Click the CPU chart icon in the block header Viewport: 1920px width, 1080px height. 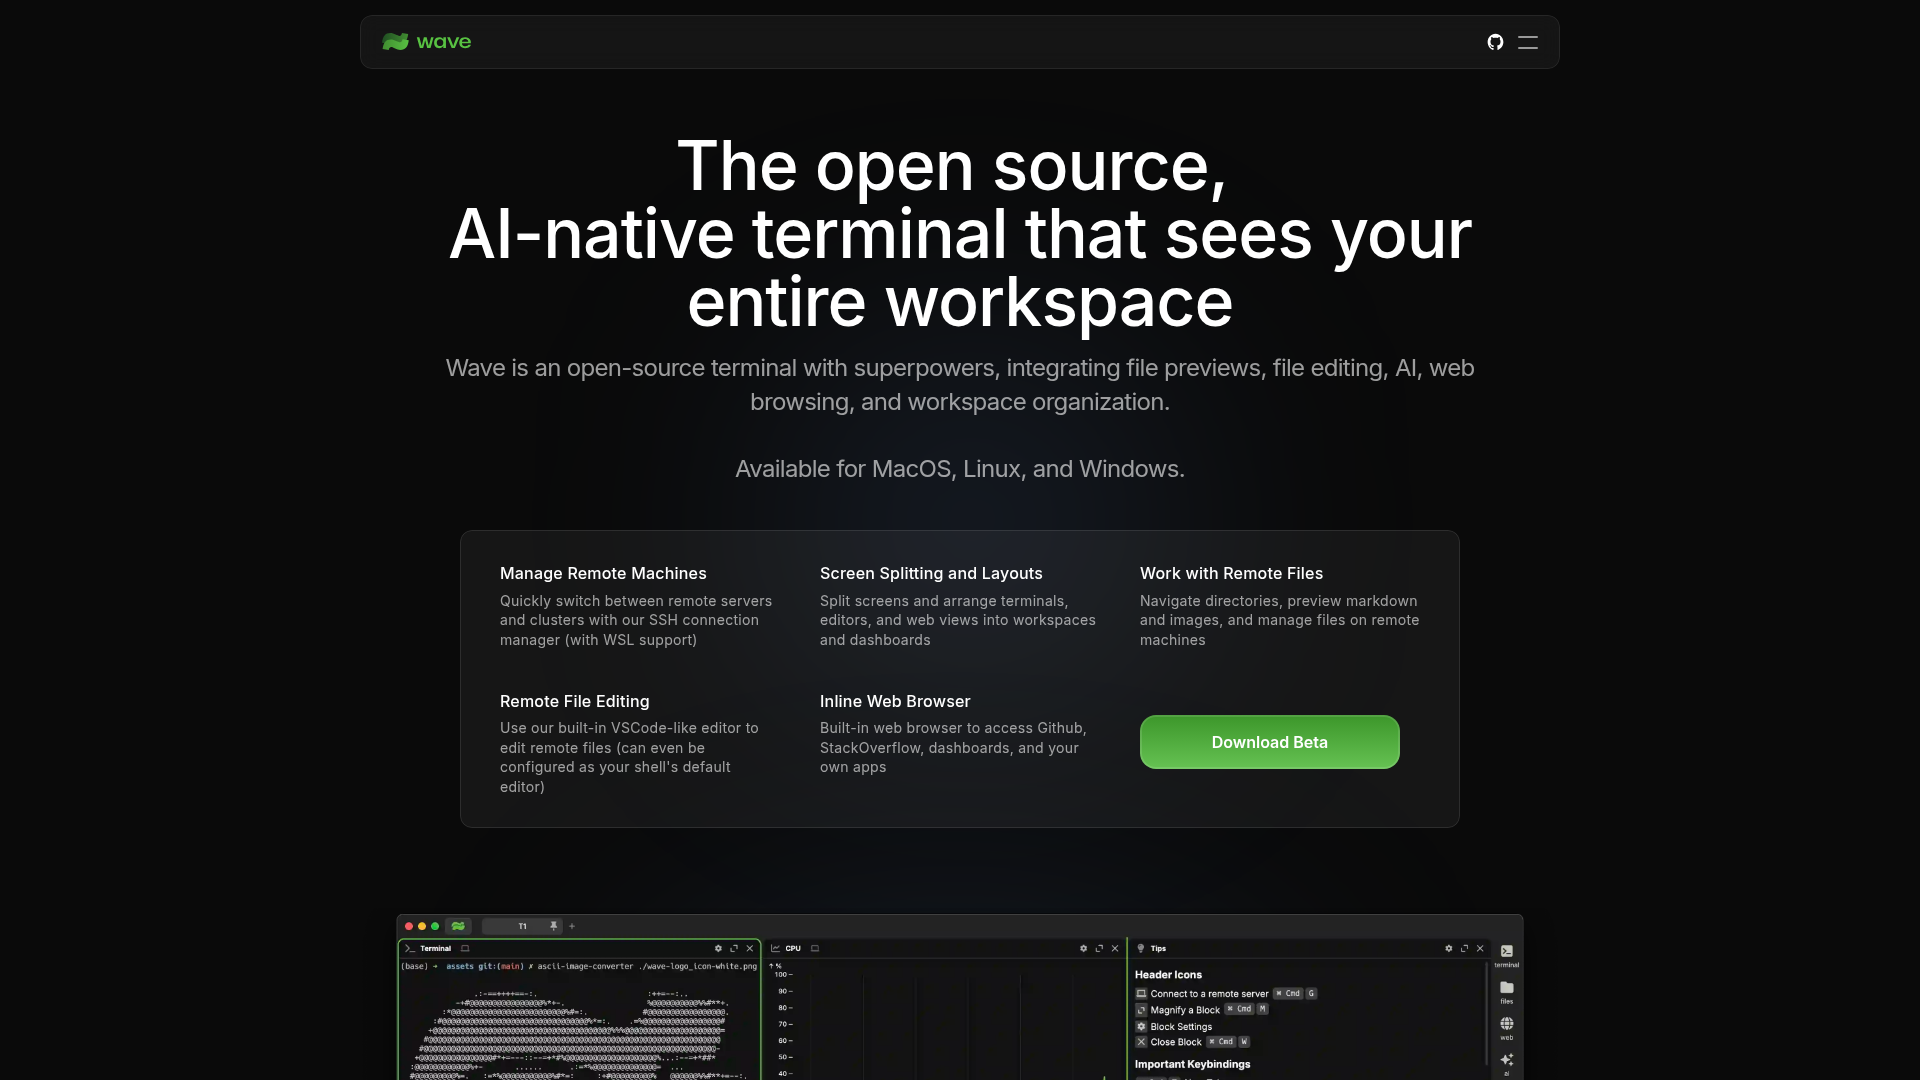777,948
